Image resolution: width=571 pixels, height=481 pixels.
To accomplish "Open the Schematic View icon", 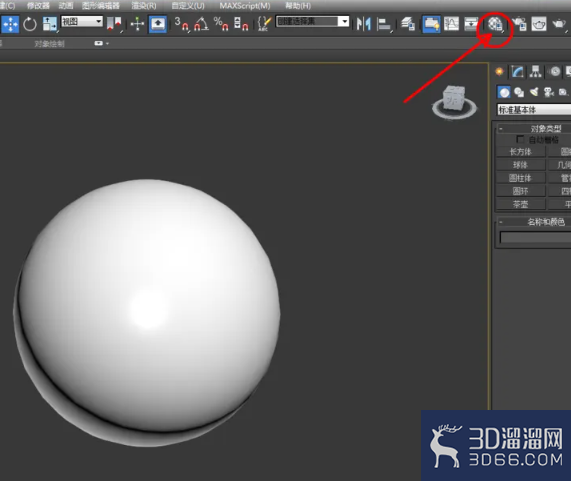I will 471,24.
